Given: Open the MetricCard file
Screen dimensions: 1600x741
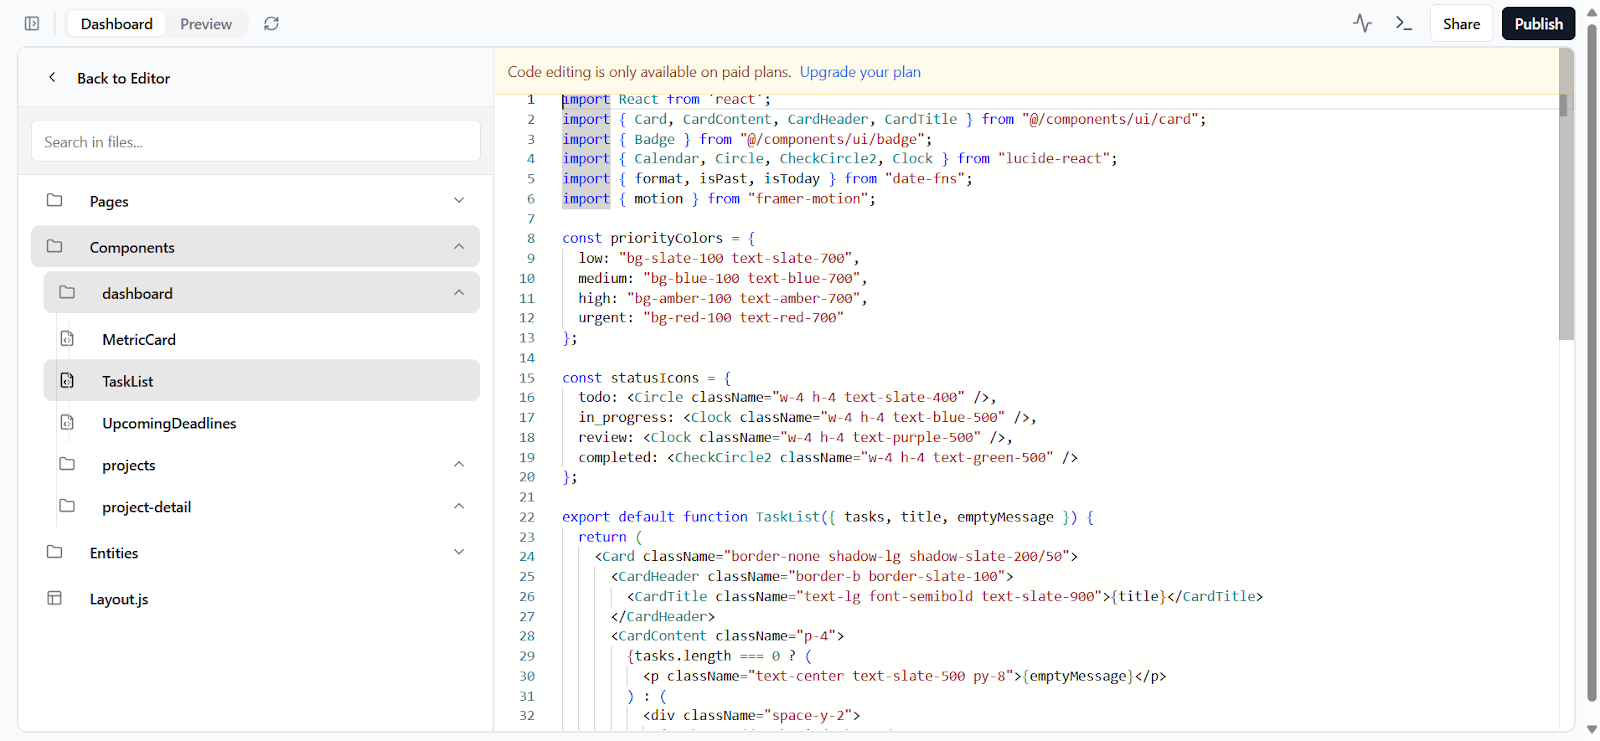Looking at the screenshot, I should (262, 339).
